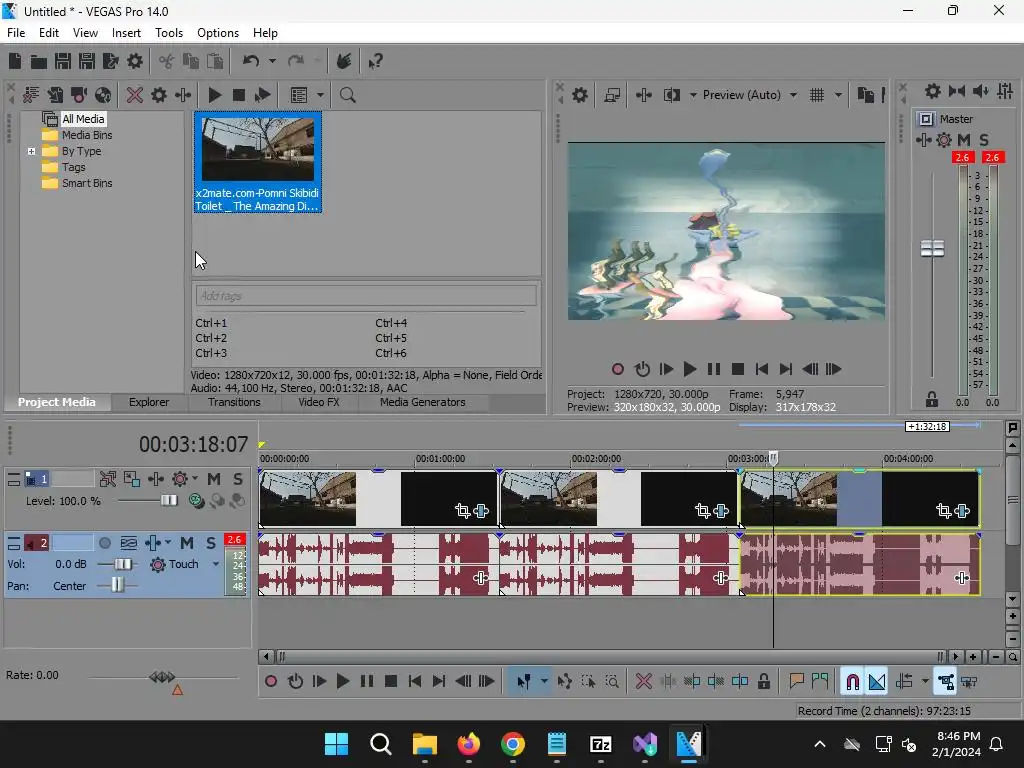Viewport: 1024px width, 768px height.
Task: Toggle Mute on the Master bus
Action: [964, 140]
